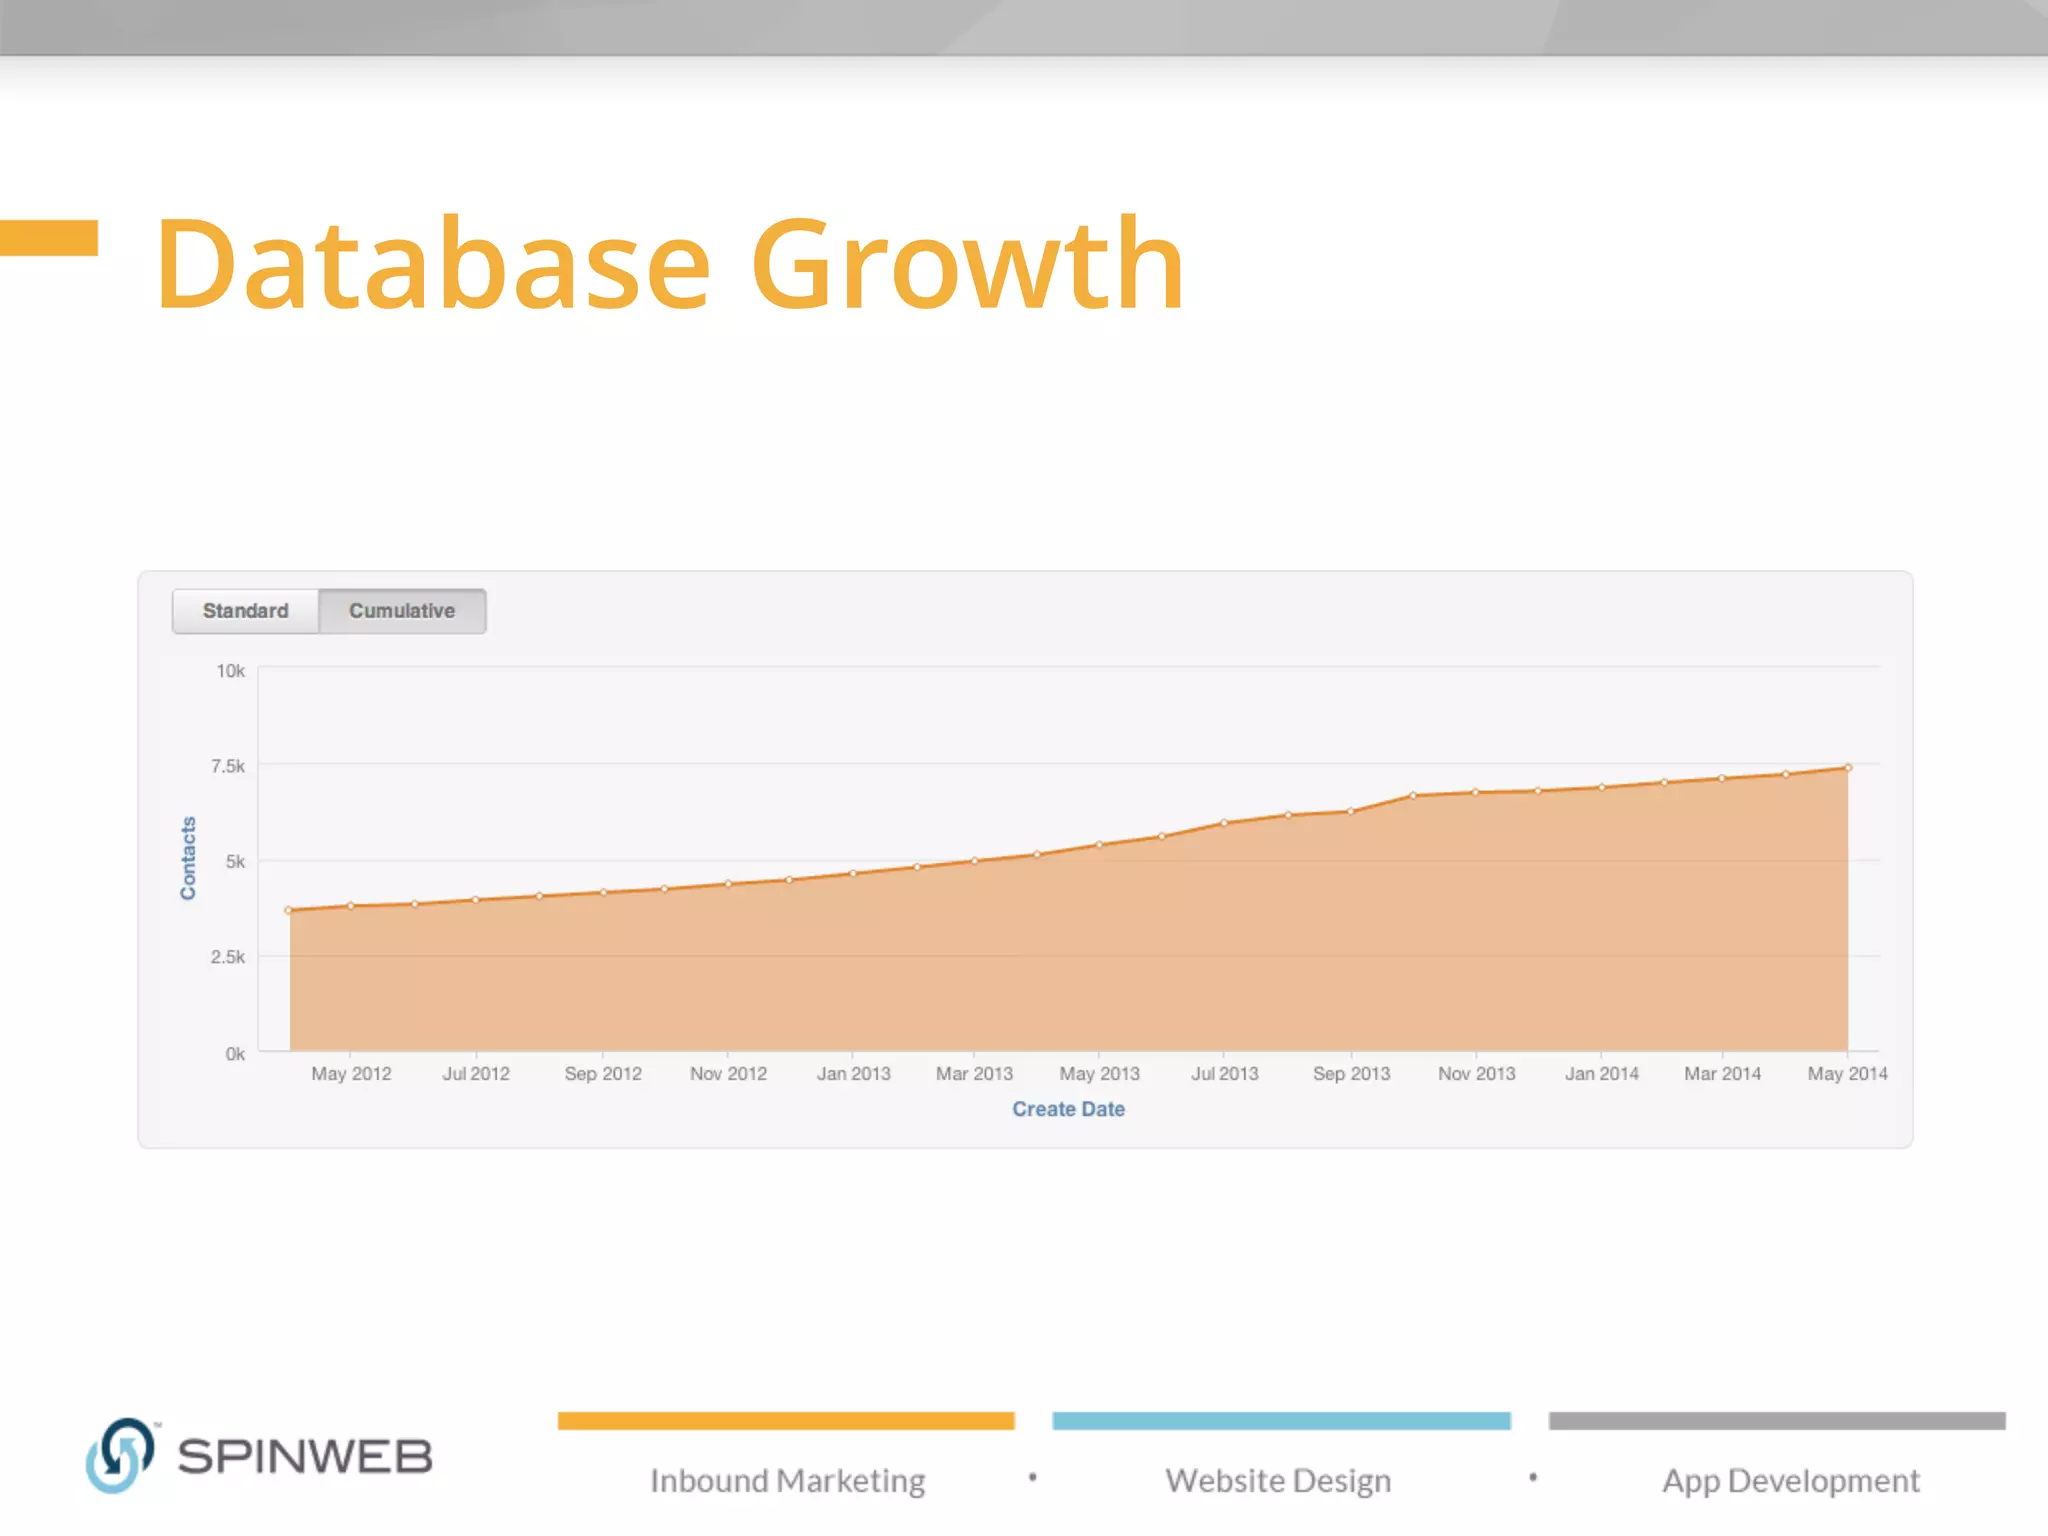Click the SpinWeb logo icon
2048x1536 pixels.
120,1455
